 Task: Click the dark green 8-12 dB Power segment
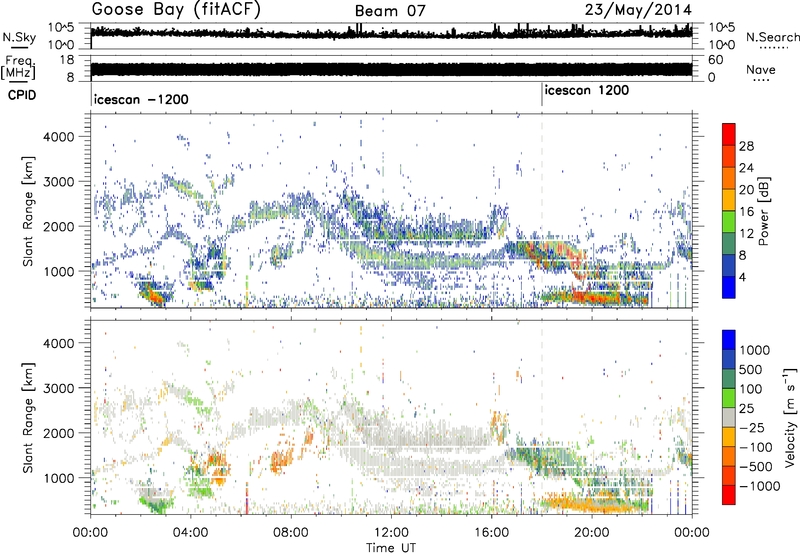(x=729, y=244)
